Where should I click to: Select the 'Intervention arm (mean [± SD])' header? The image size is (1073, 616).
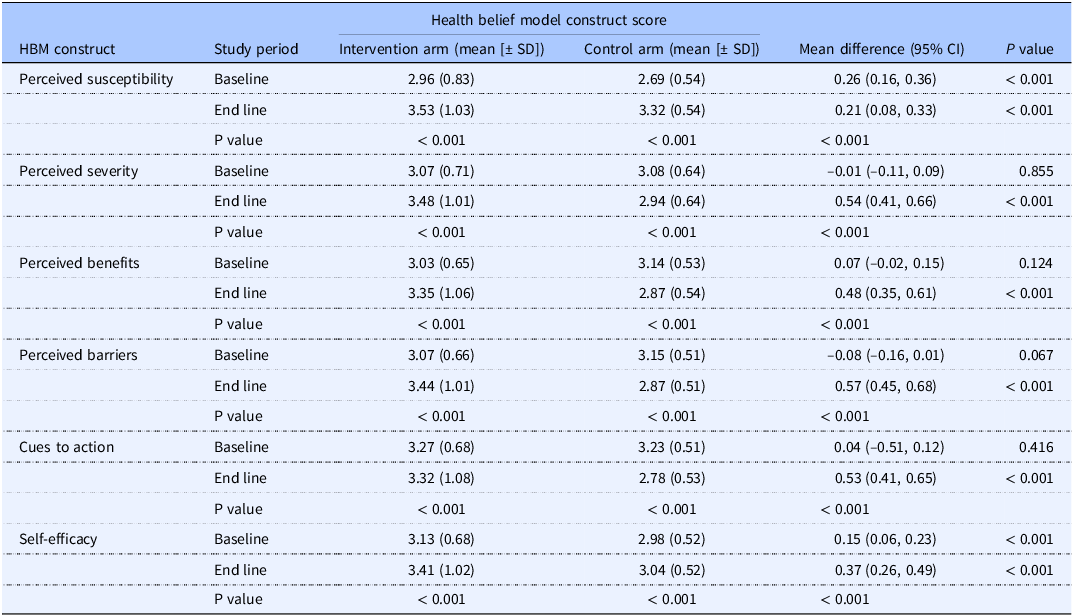[x=441, y=49]
